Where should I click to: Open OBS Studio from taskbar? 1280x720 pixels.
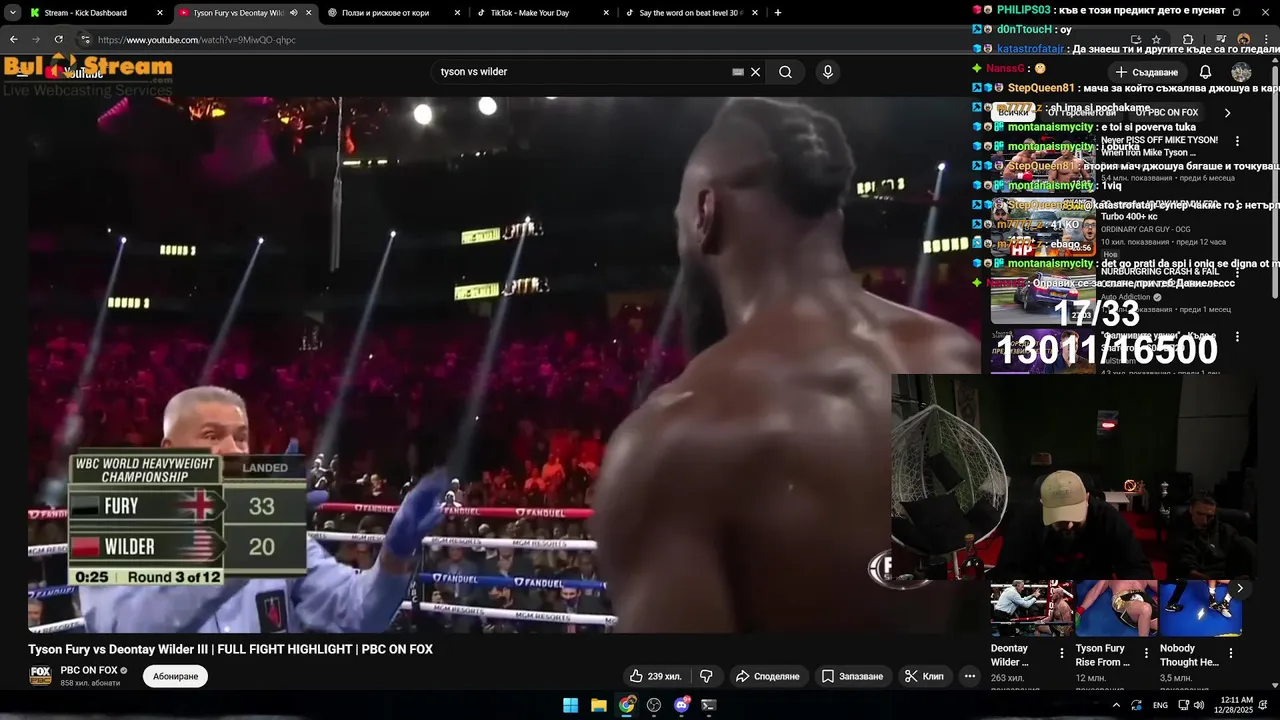coord(654,705)
